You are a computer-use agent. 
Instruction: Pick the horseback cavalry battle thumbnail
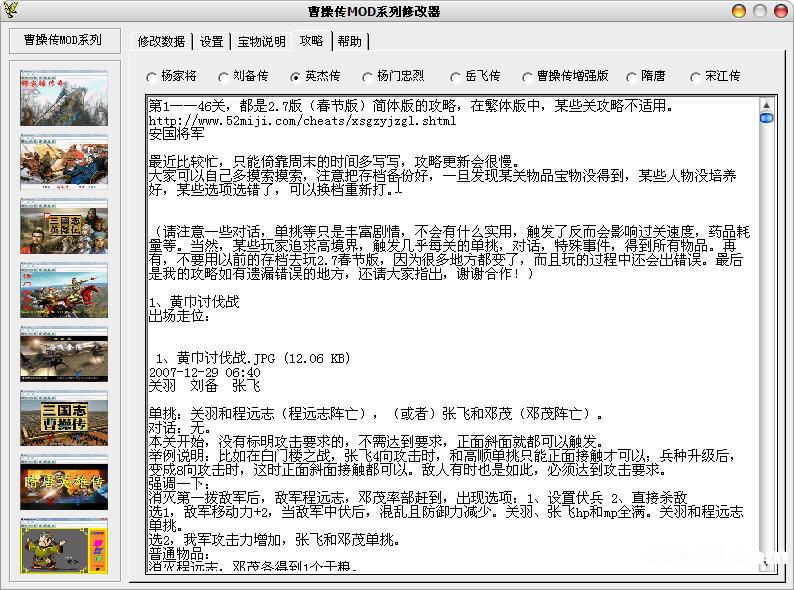[x=64, y=290]
